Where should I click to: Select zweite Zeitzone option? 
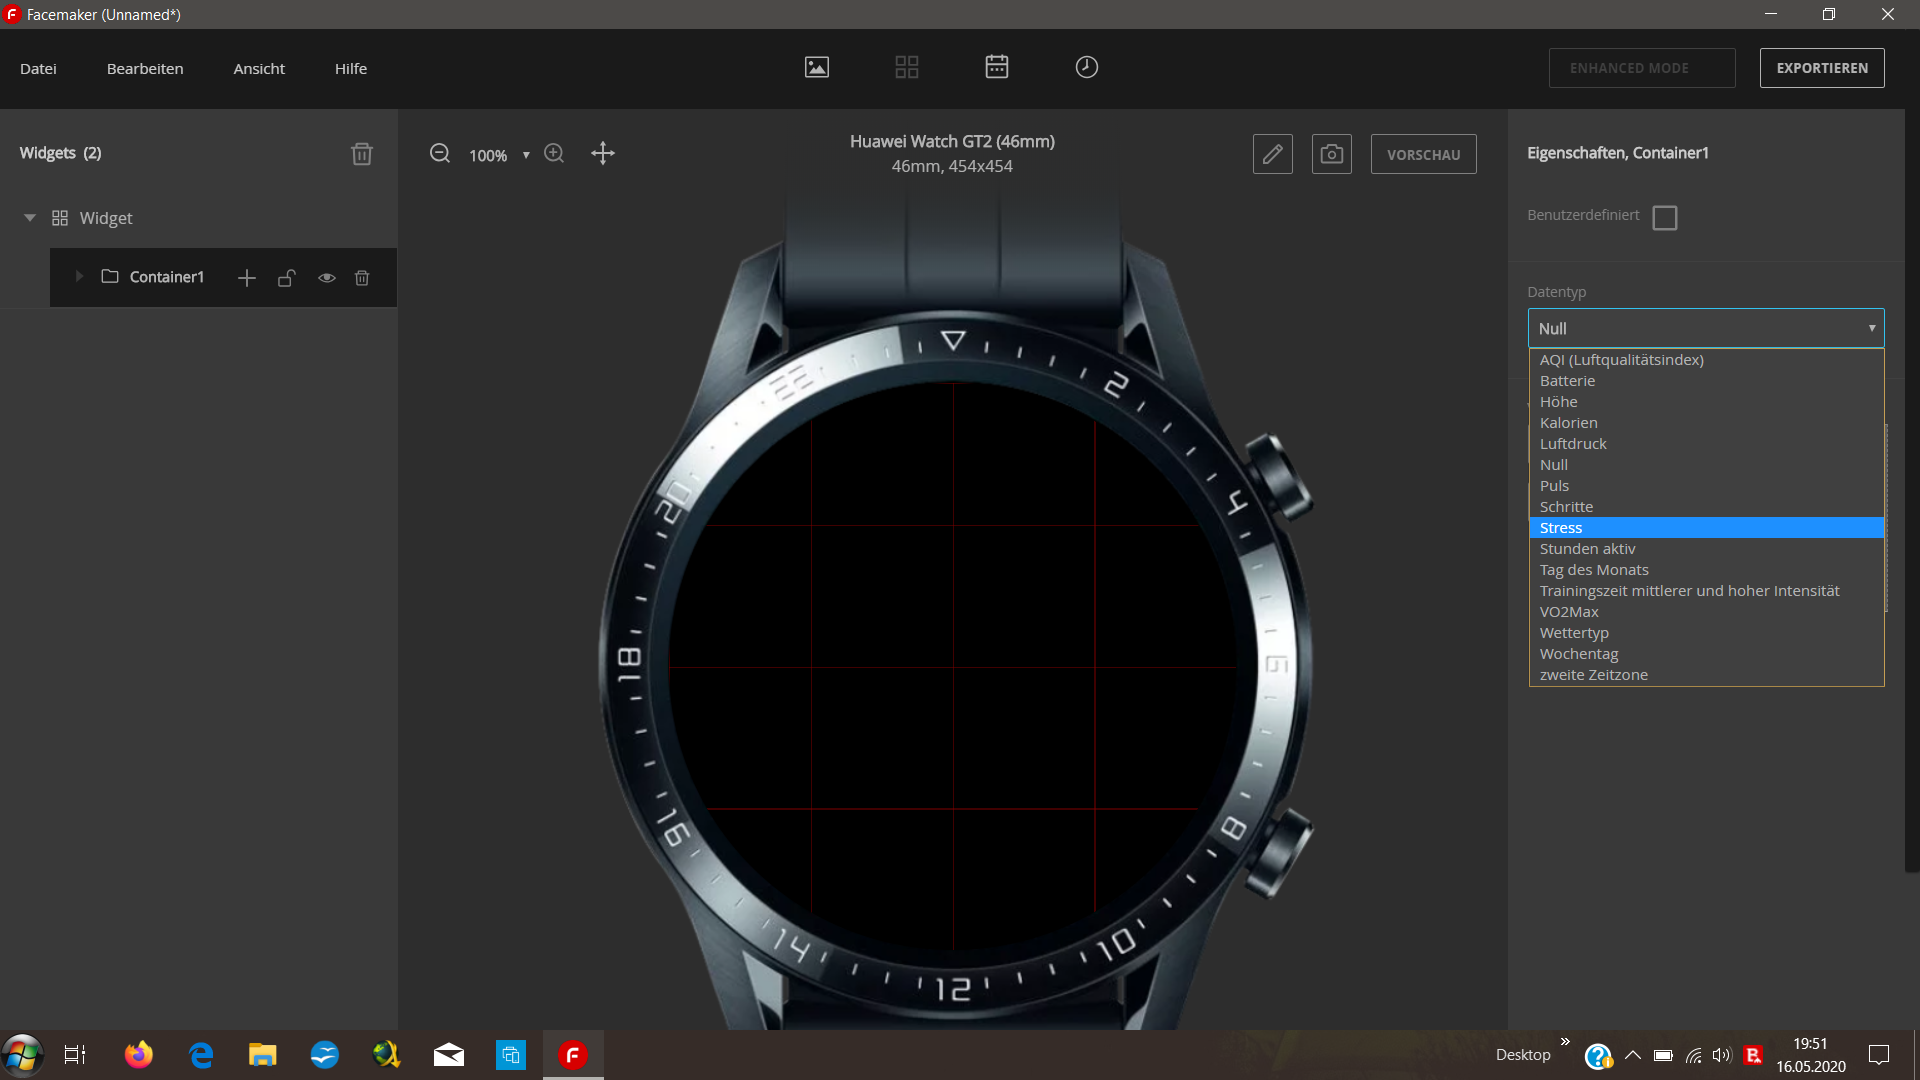coord(1706,675)
